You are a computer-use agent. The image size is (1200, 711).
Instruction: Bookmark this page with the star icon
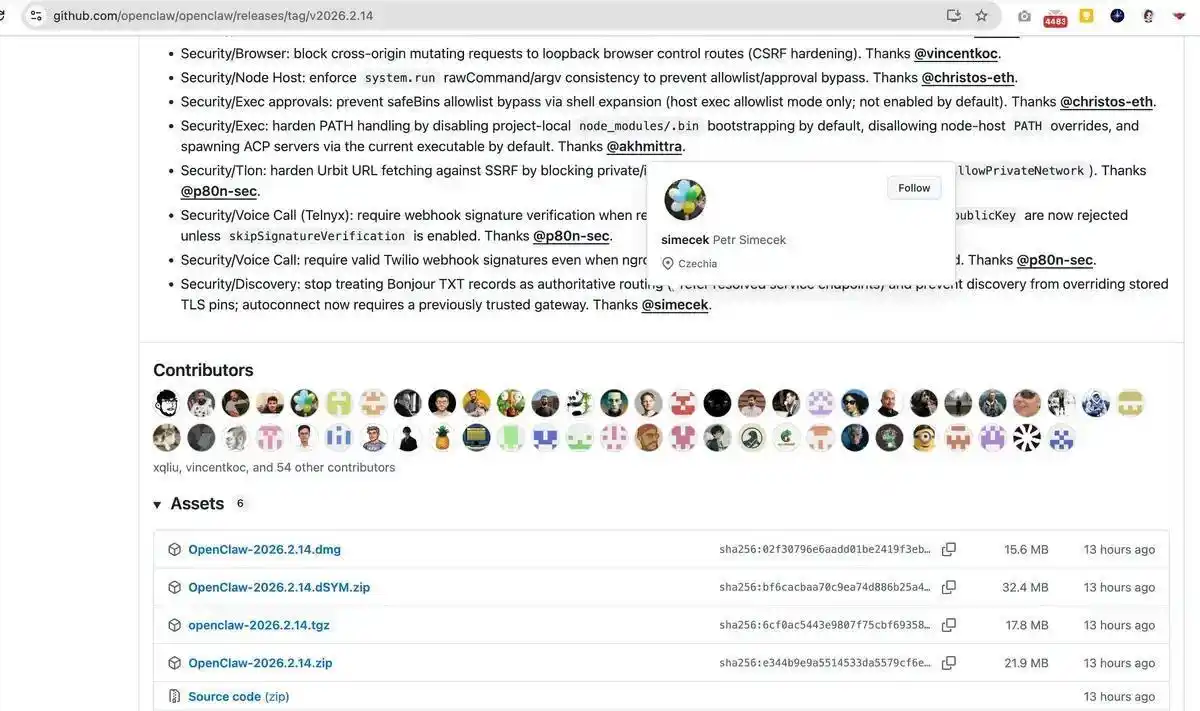click(x=981, y=16)
